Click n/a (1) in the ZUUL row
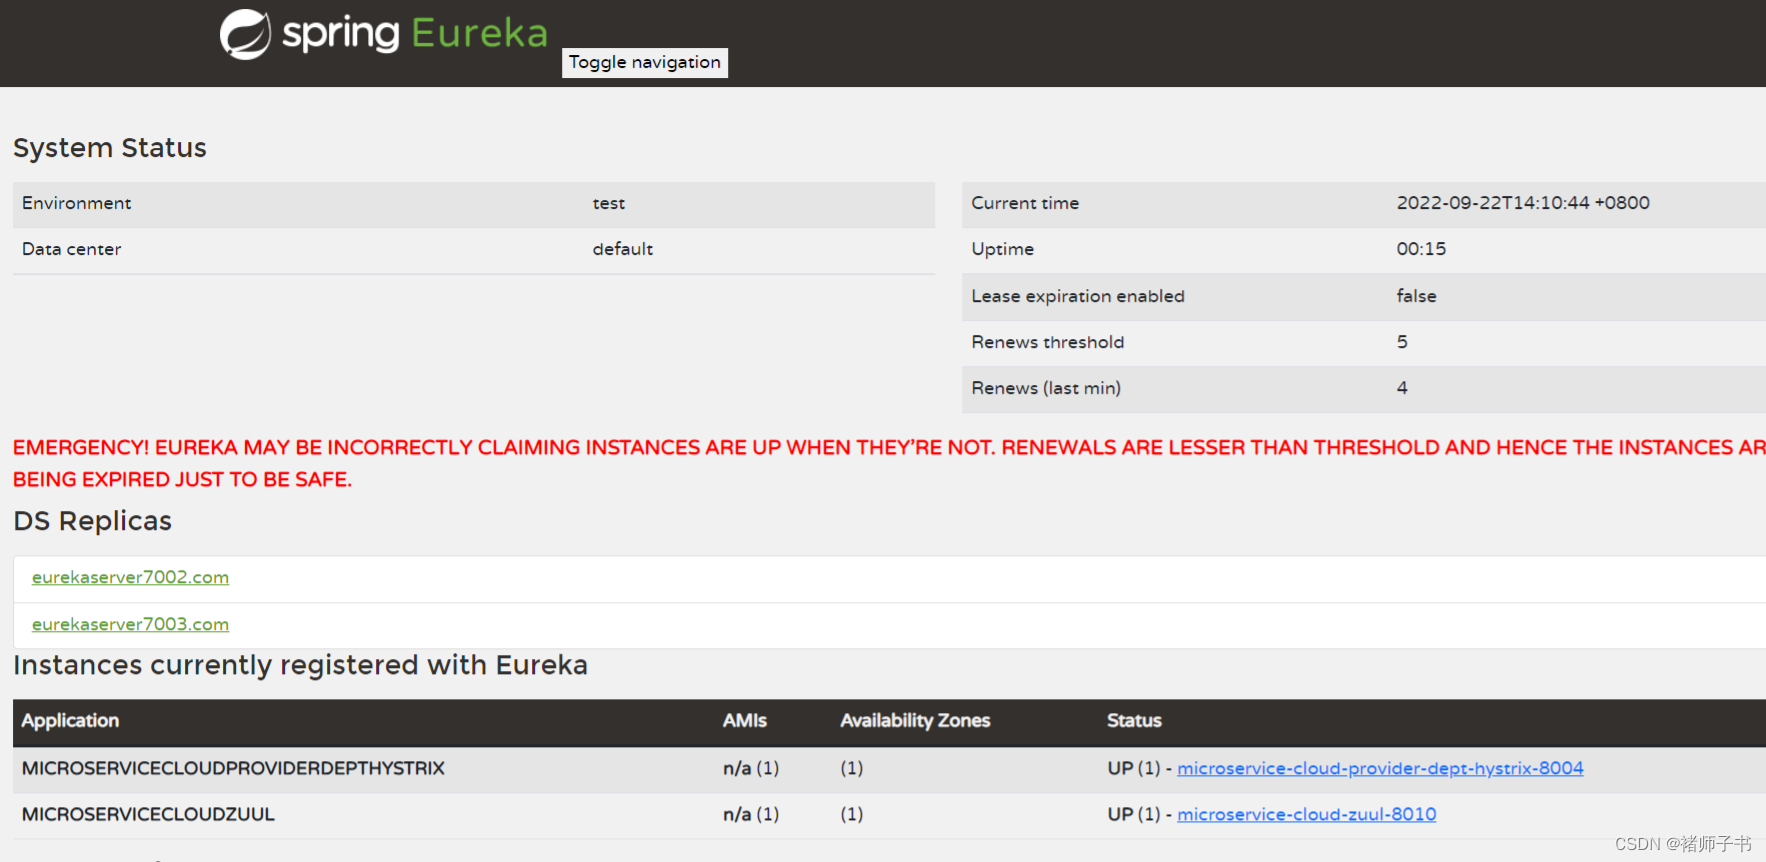Screen dimensions: 1766x862 click(x=751, y=814)
